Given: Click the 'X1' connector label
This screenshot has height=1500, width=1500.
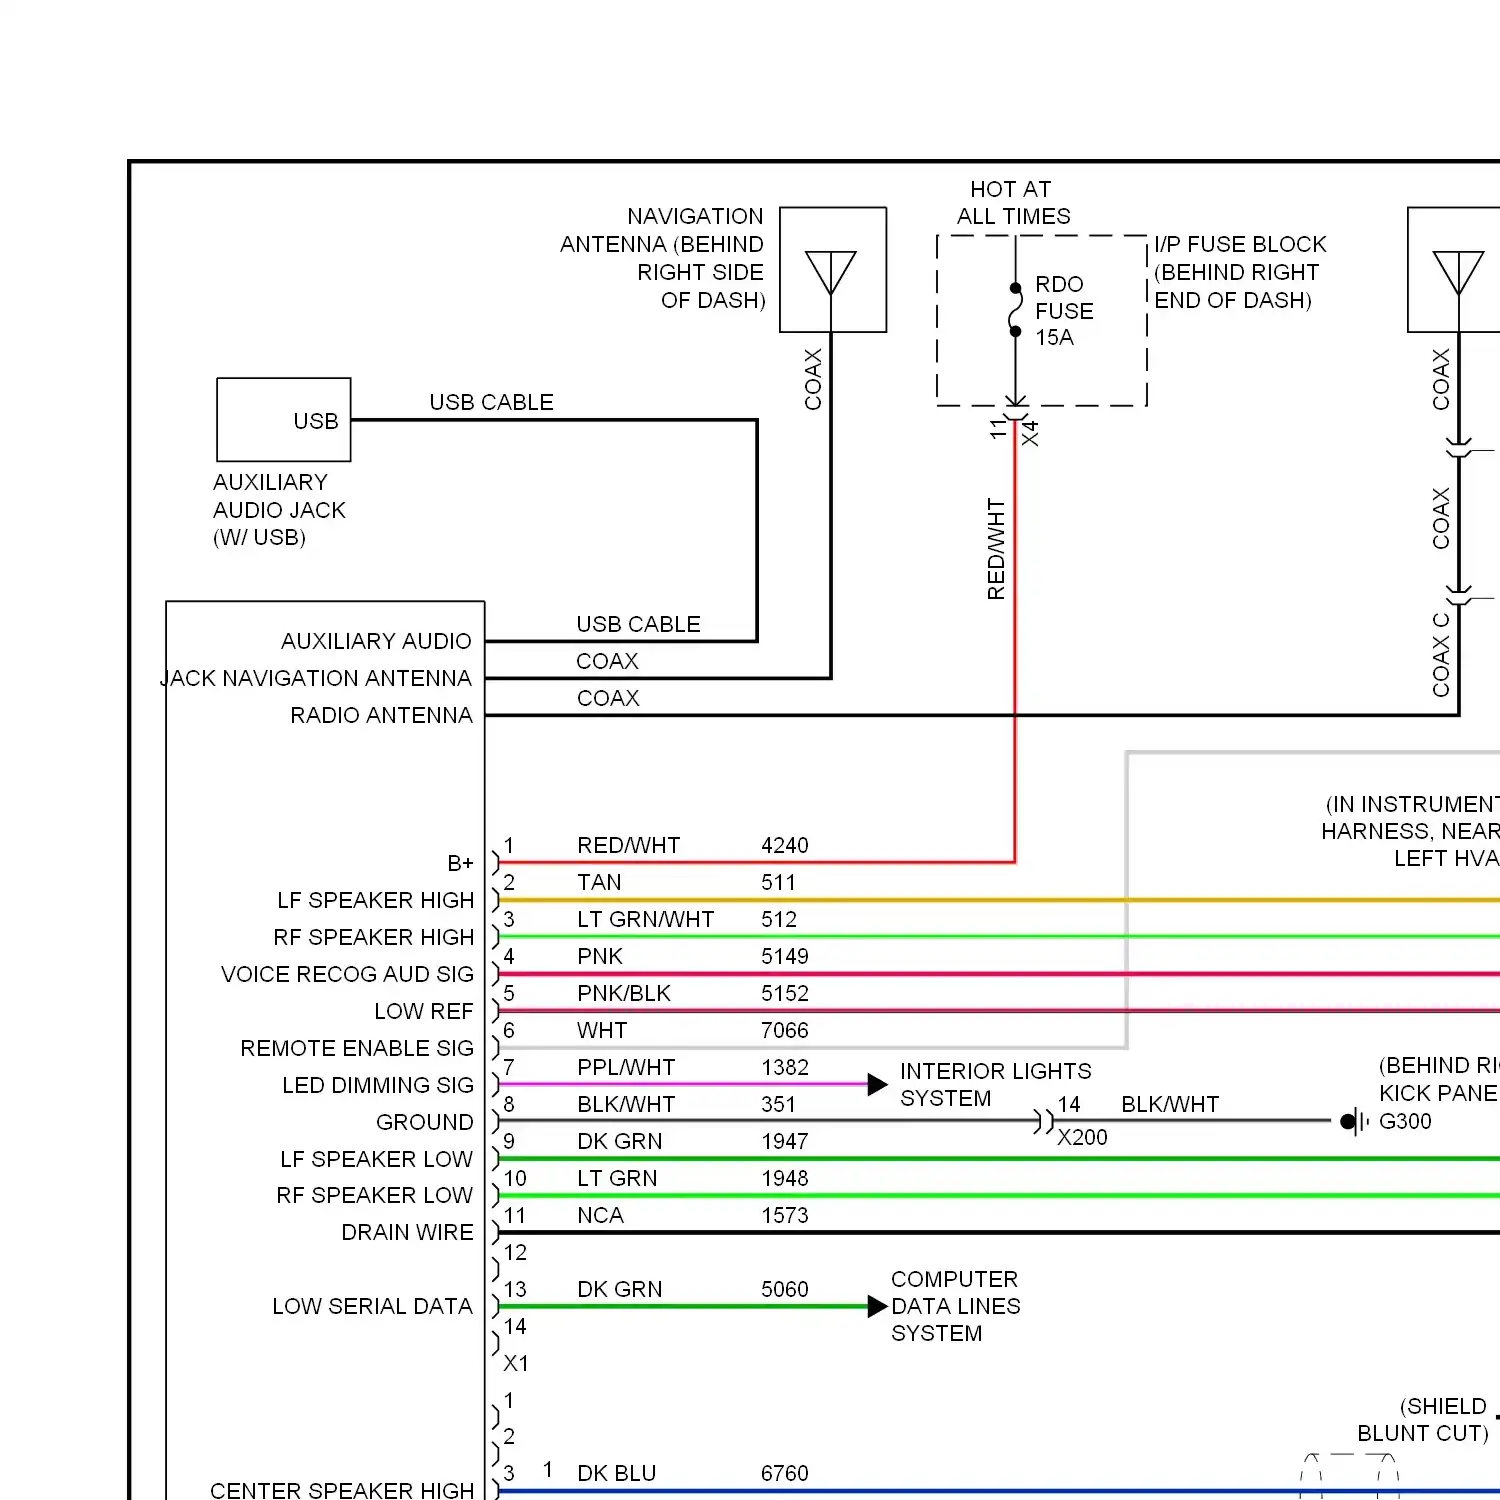Looking at the screenshot, I should tap(516, 1363).
